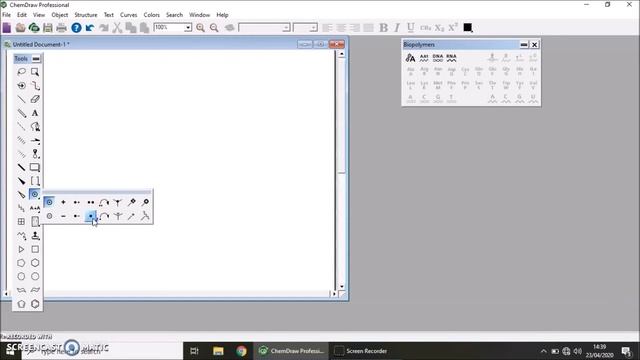Collapse the Biopolymers panel
640x360 pixels.
click(x=524, y=44)
